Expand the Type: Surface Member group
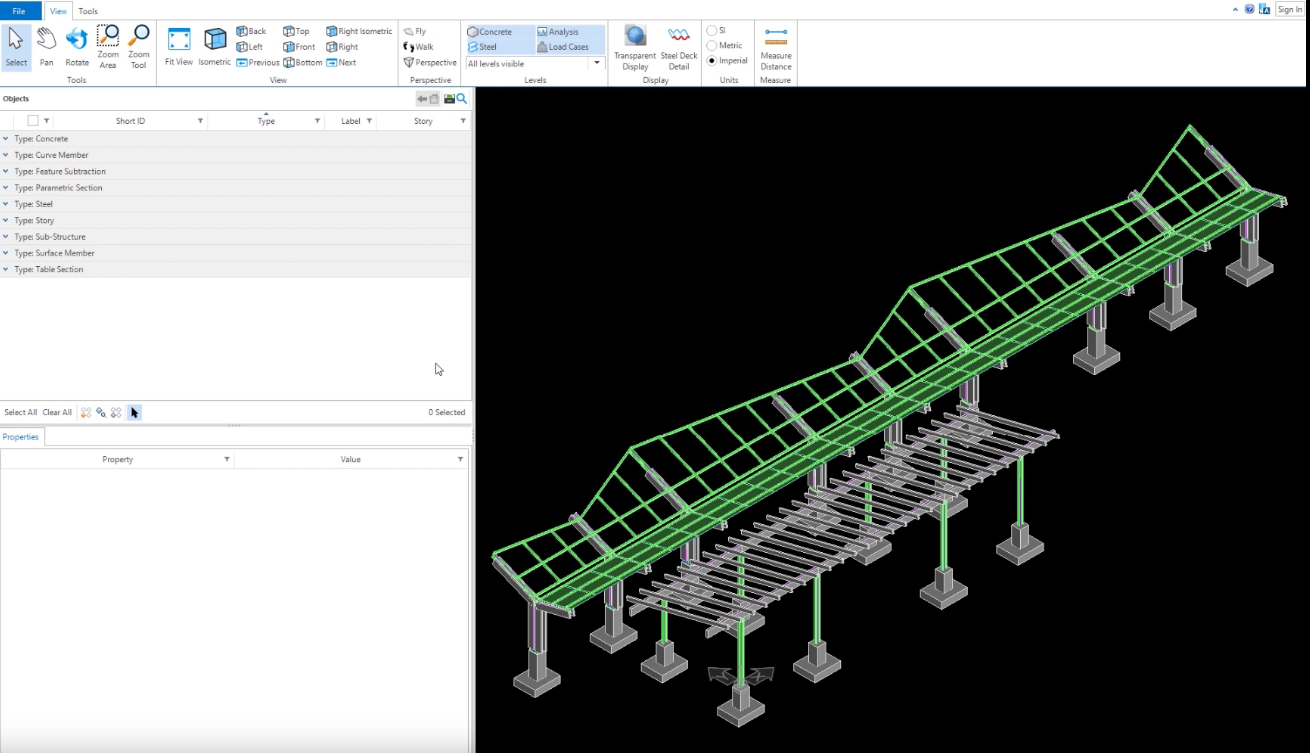Viewport: 1310px width, 753px height. (5, 253)
